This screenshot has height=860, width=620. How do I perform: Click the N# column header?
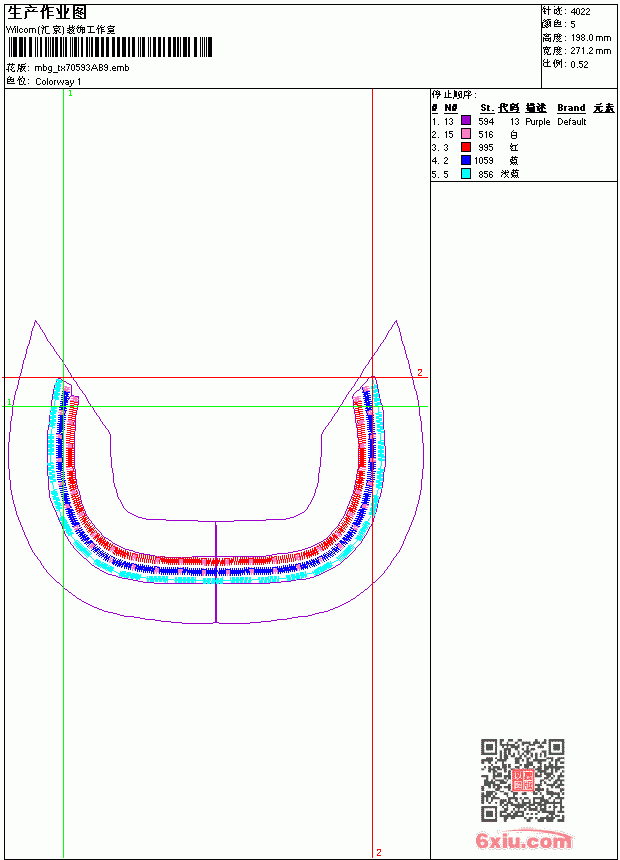coord(450,108)
